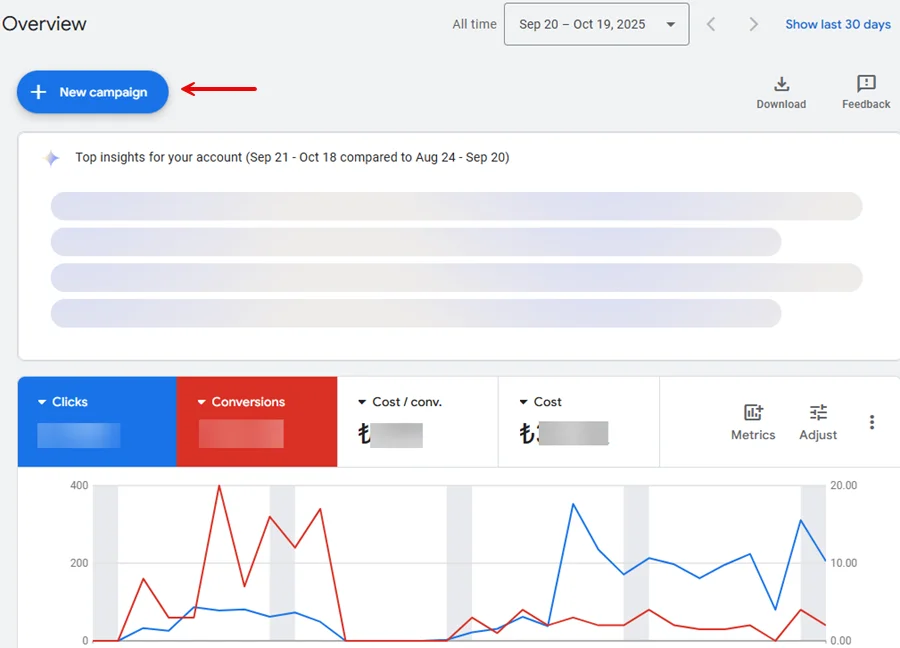Click the Top insights for your account heading
The width and height of the screenshot is (900, 648).
[x=292, y=158]
